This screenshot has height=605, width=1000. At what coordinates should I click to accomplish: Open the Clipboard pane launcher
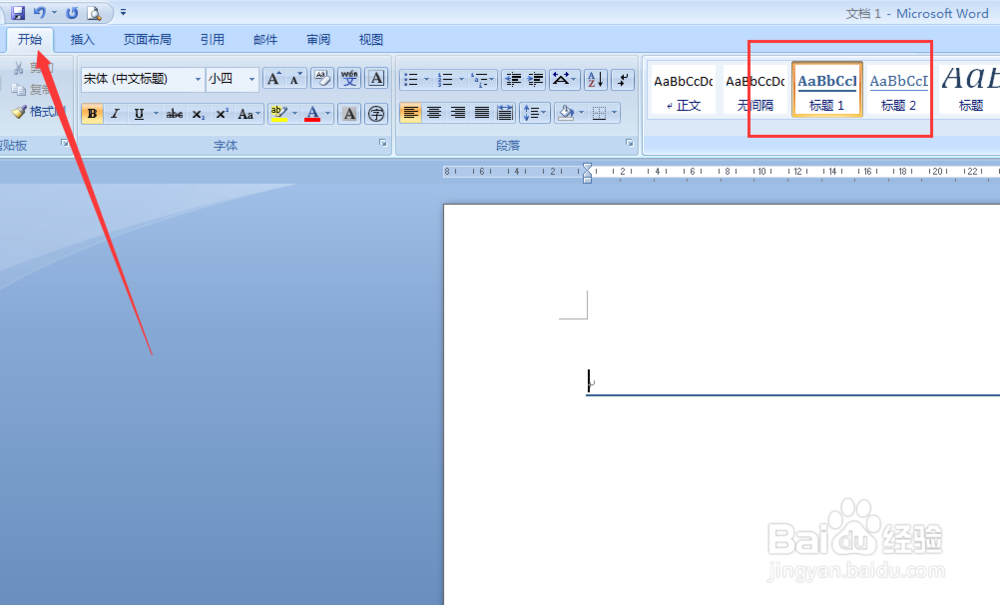(x=64, y=143)
